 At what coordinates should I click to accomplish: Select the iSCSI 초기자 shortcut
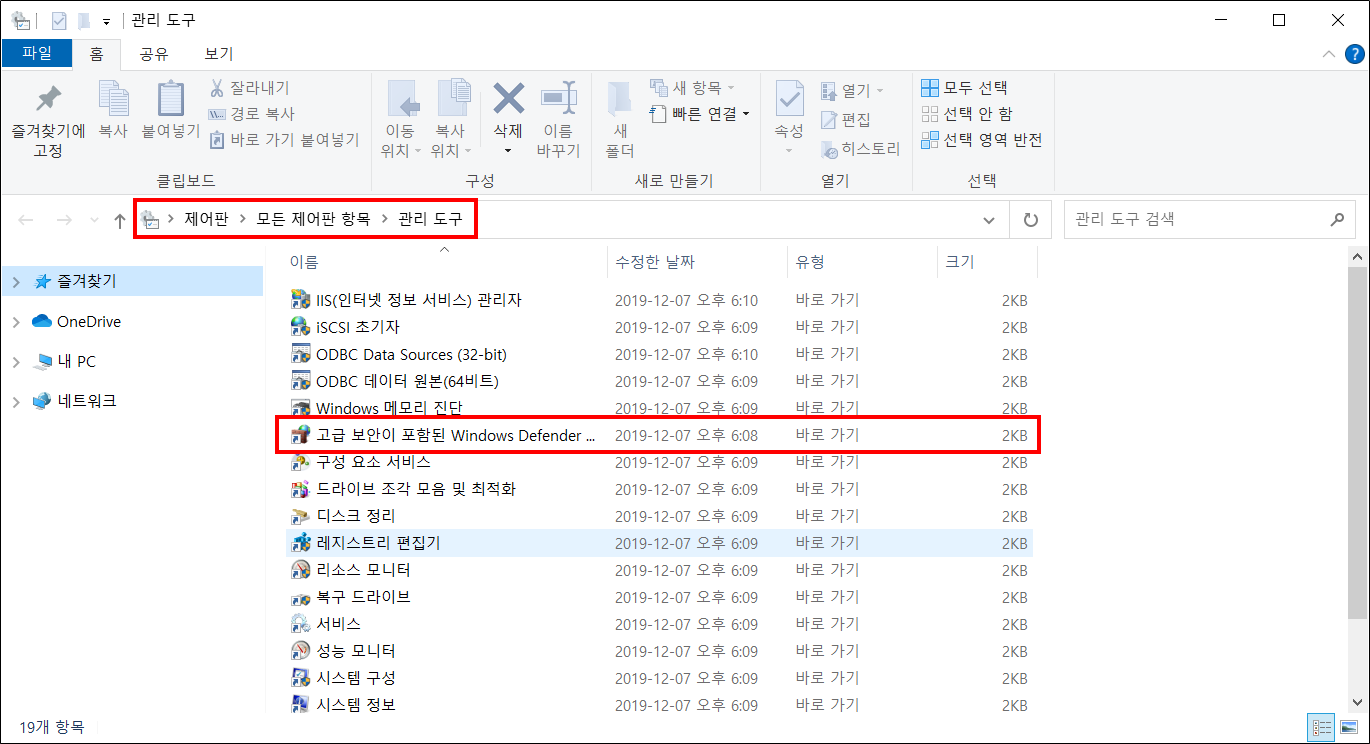pos(658,327)
